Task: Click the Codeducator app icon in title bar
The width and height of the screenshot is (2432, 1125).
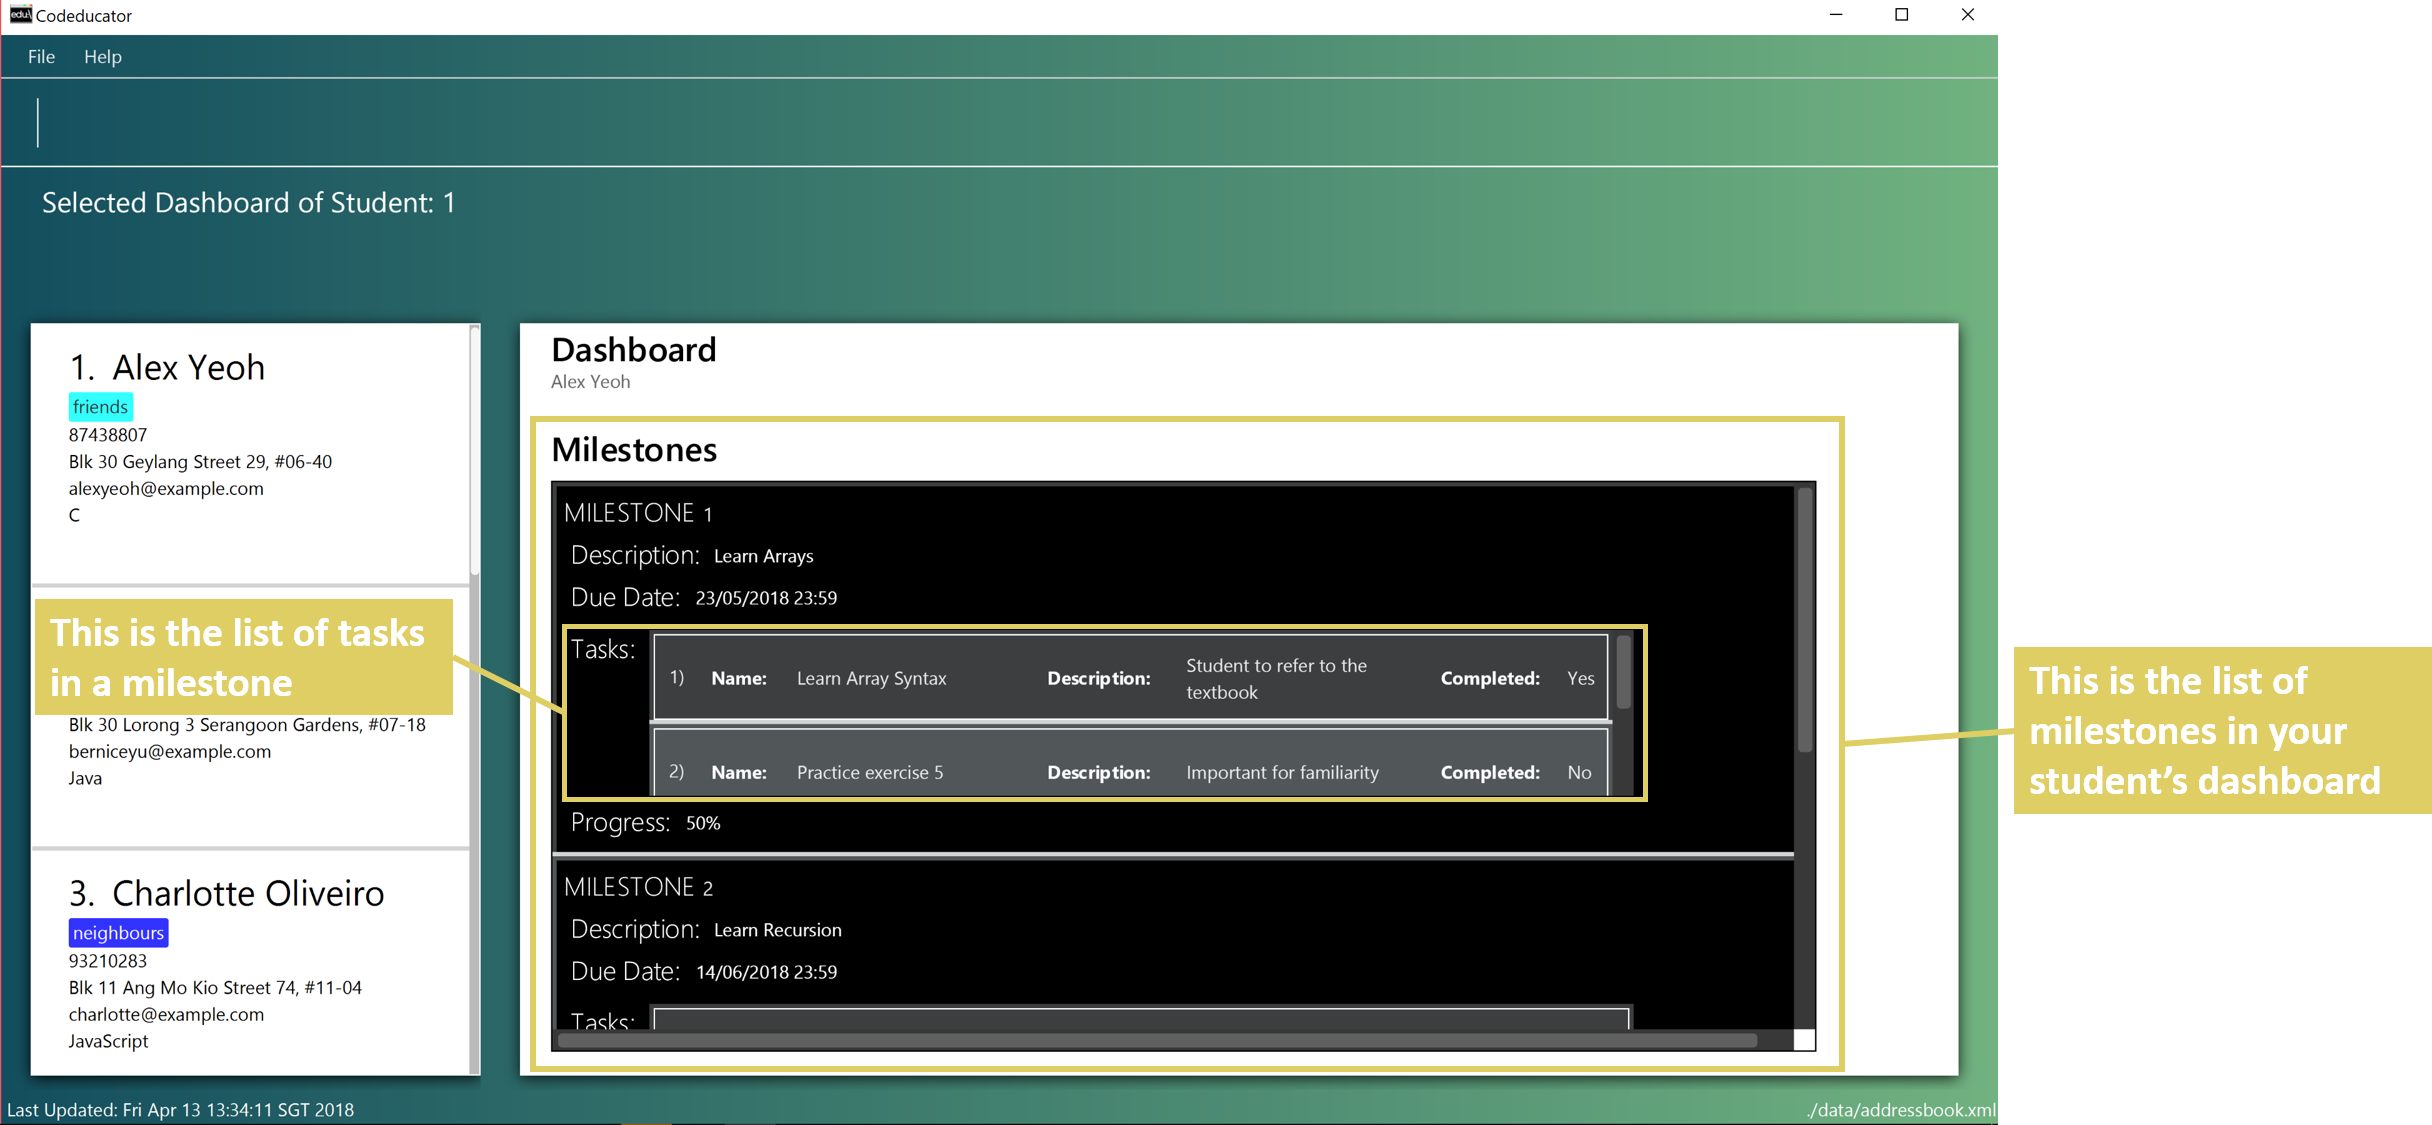Action: pos(20,14)
